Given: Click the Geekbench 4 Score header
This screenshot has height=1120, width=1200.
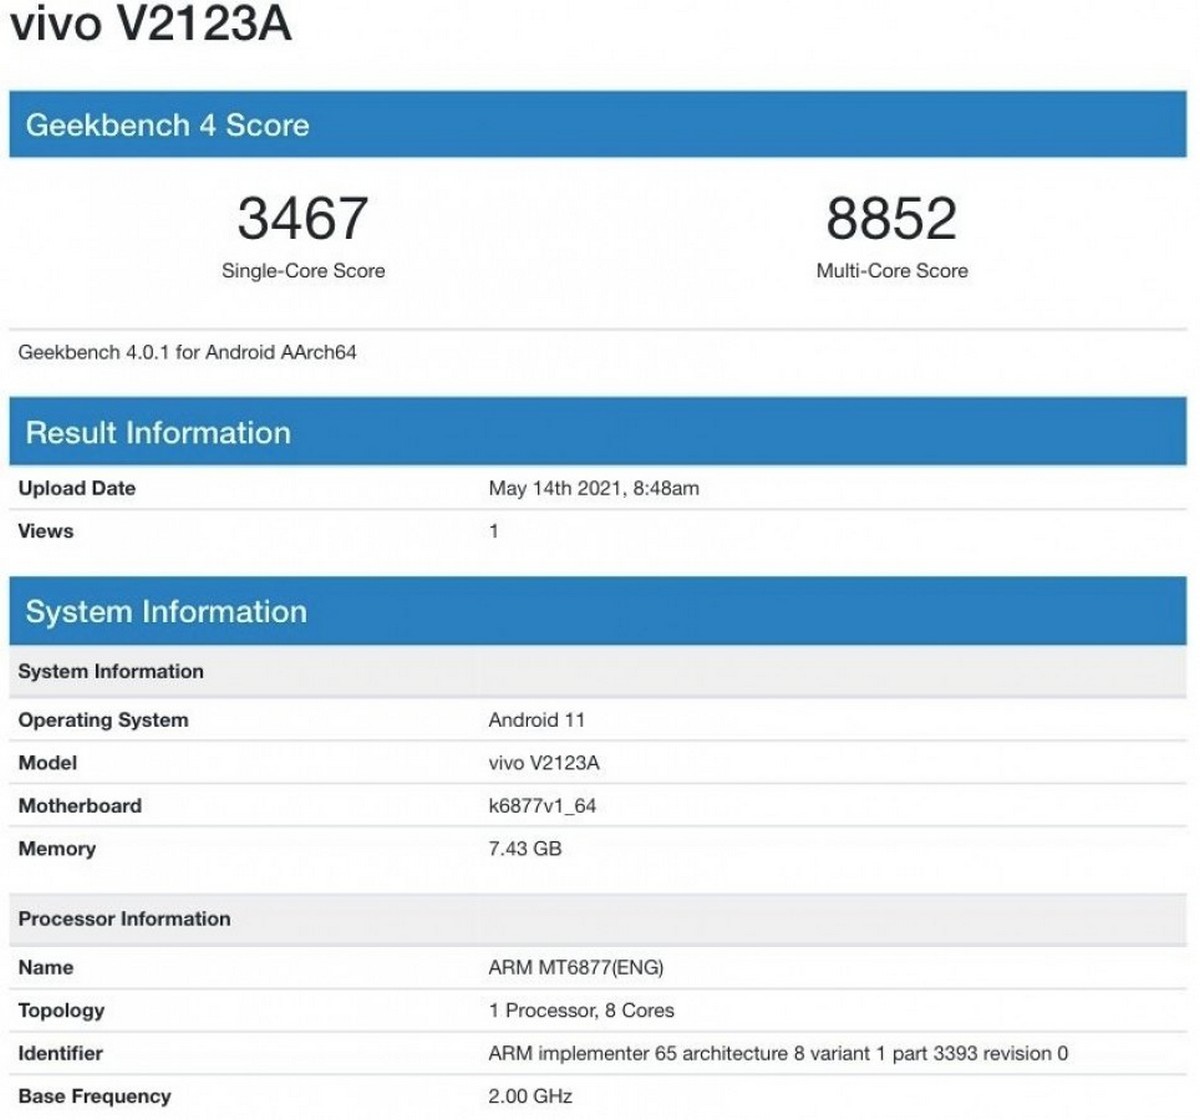Looking at the screenshot, I should [x=167, y=125].
